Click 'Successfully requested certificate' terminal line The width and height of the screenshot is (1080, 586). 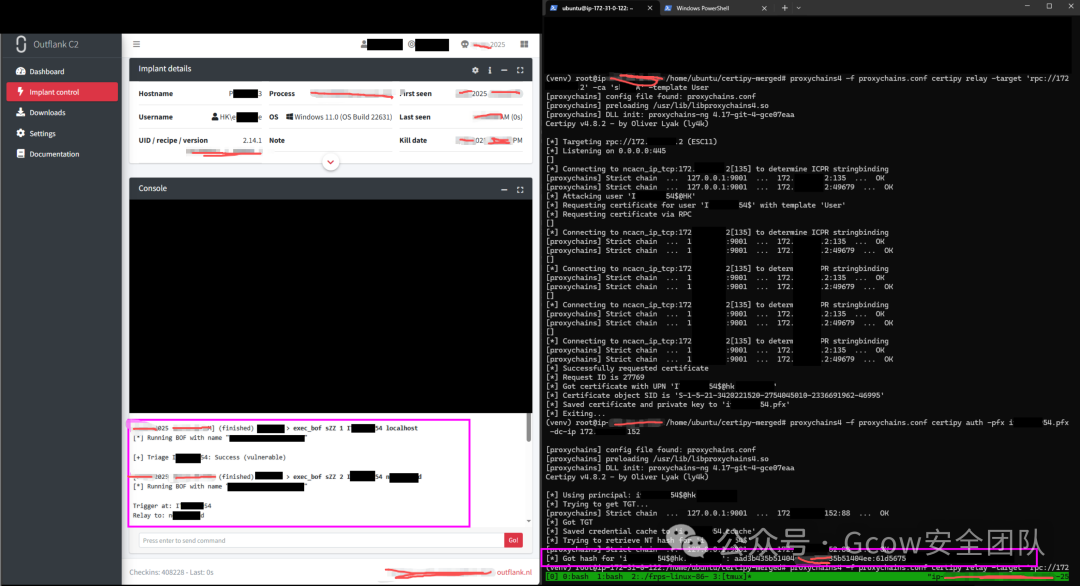(627, 368)
